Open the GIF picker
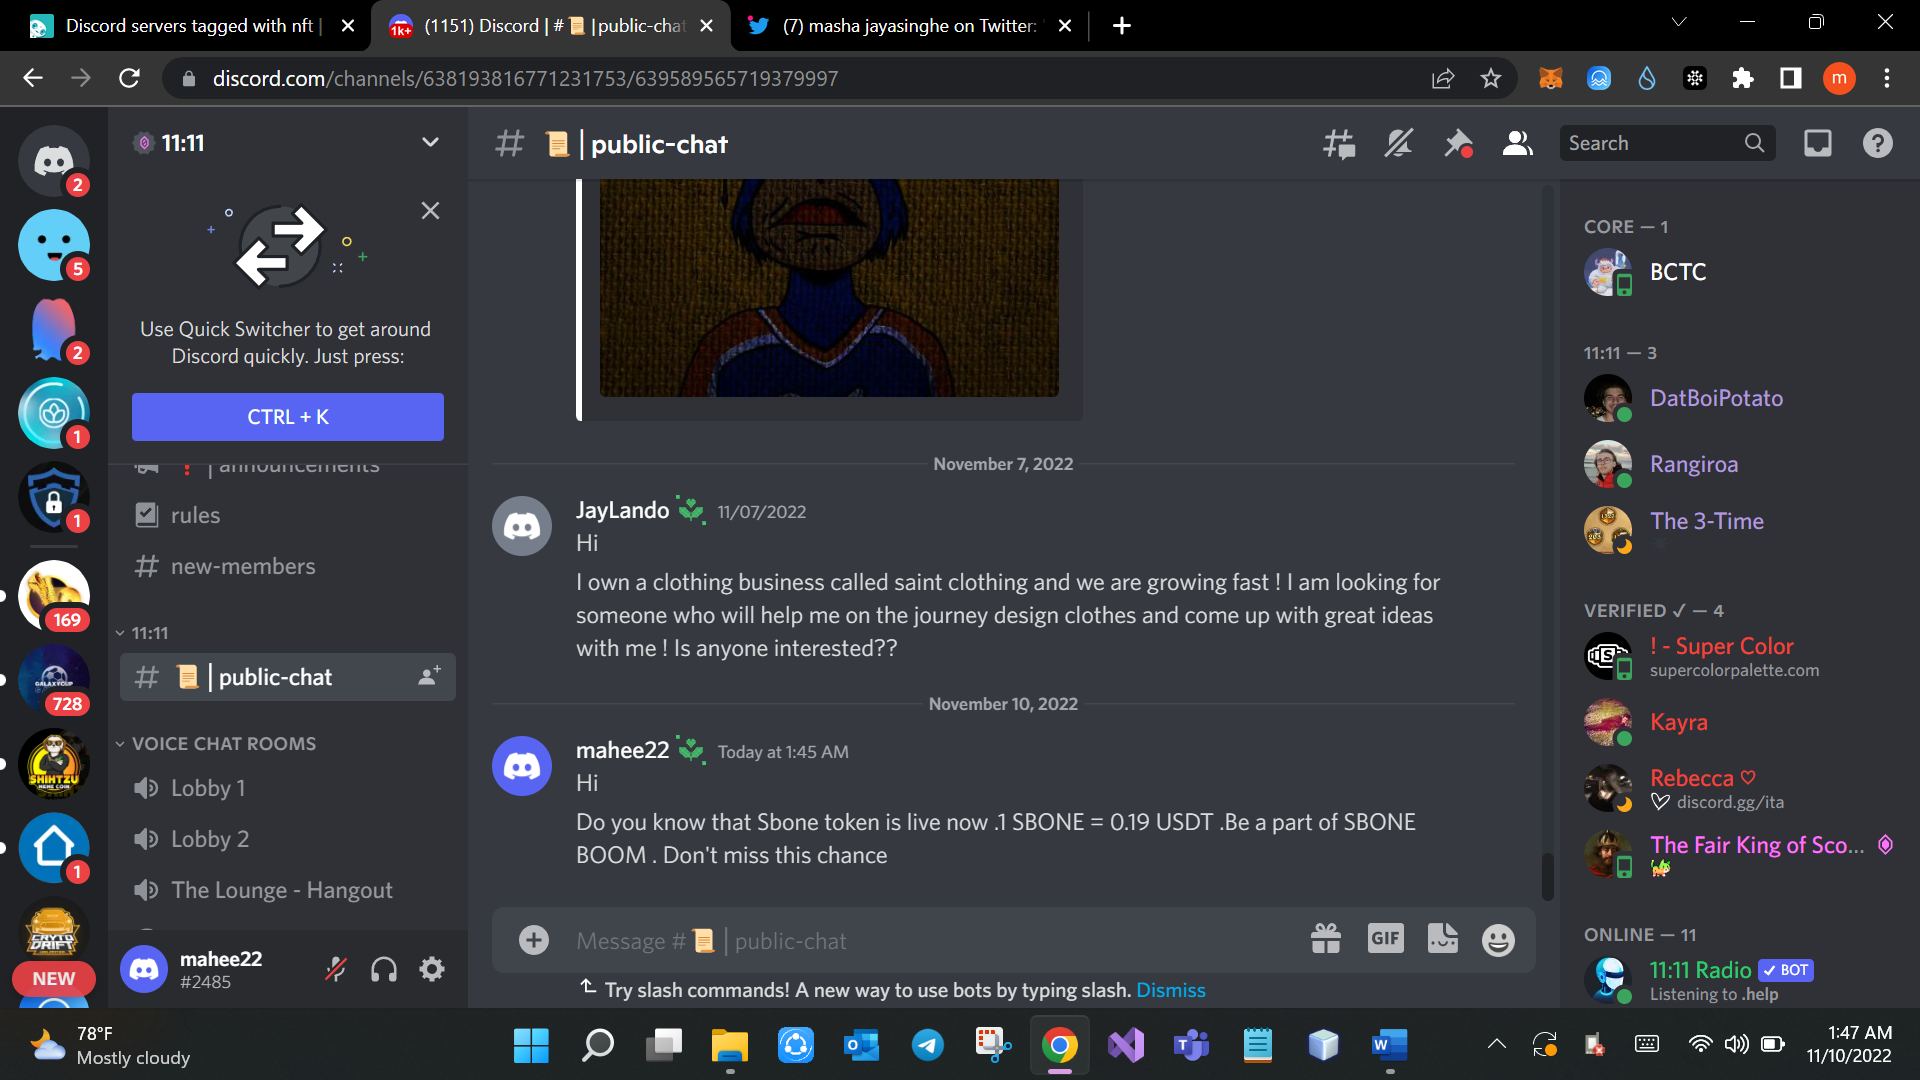 pos(1385,938)
